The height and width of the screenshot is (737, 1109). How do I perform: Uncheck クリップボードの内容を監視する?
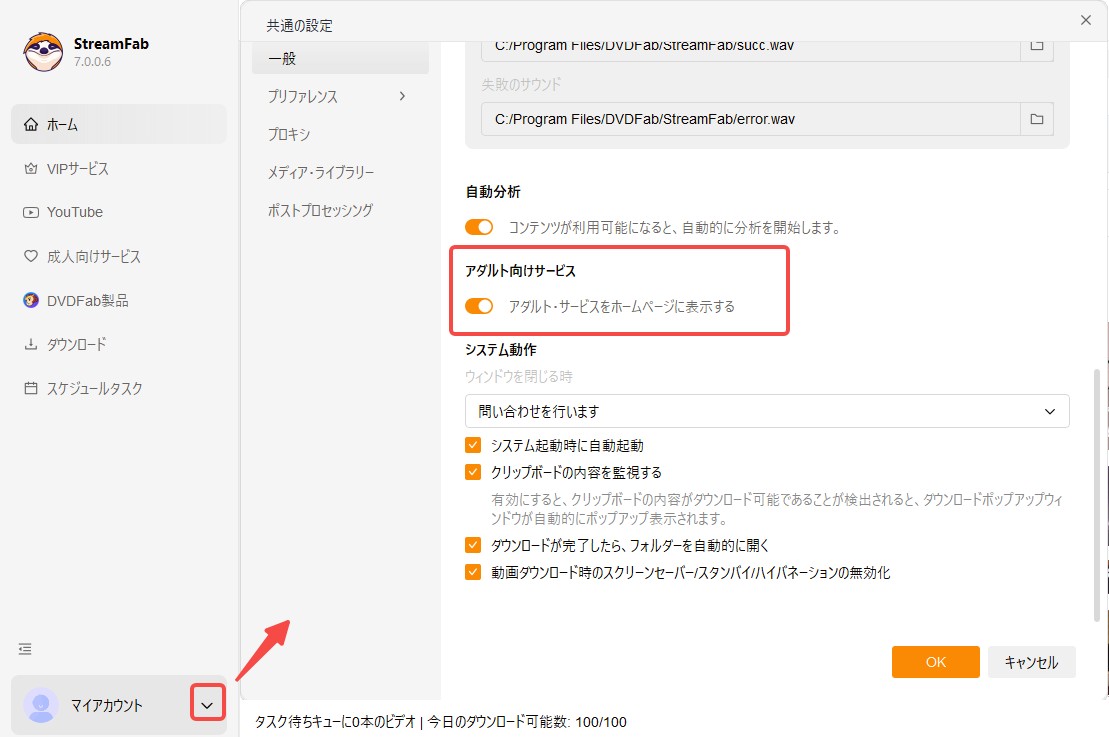coord(473,471)
